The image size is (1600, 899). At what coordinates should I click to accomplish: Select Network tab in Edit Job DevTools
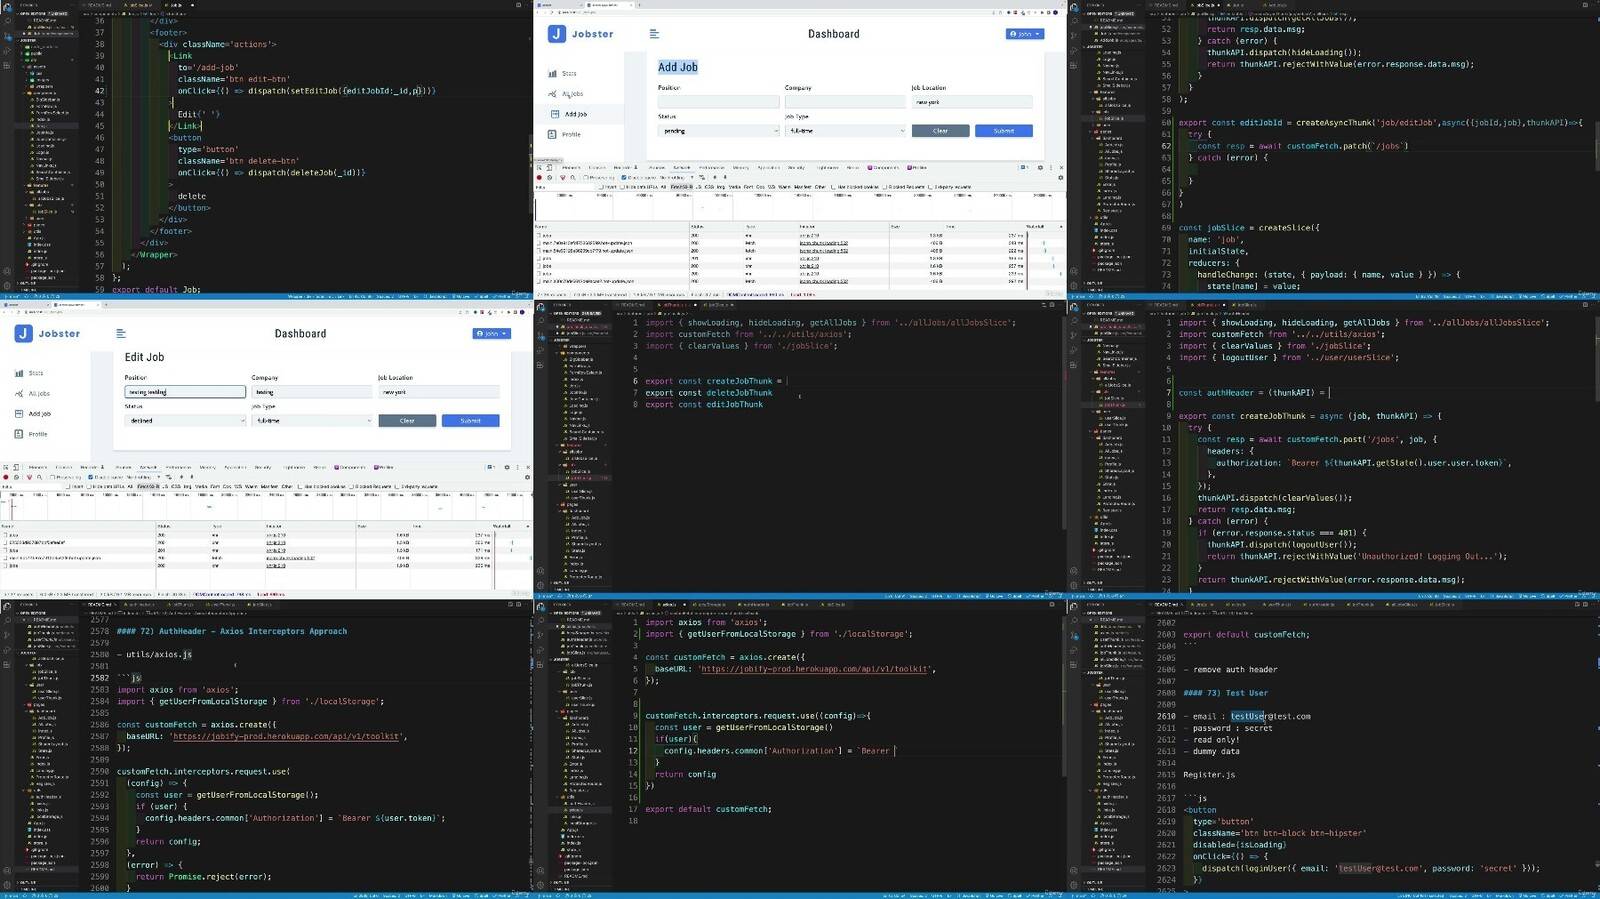[x=148, y=467]
